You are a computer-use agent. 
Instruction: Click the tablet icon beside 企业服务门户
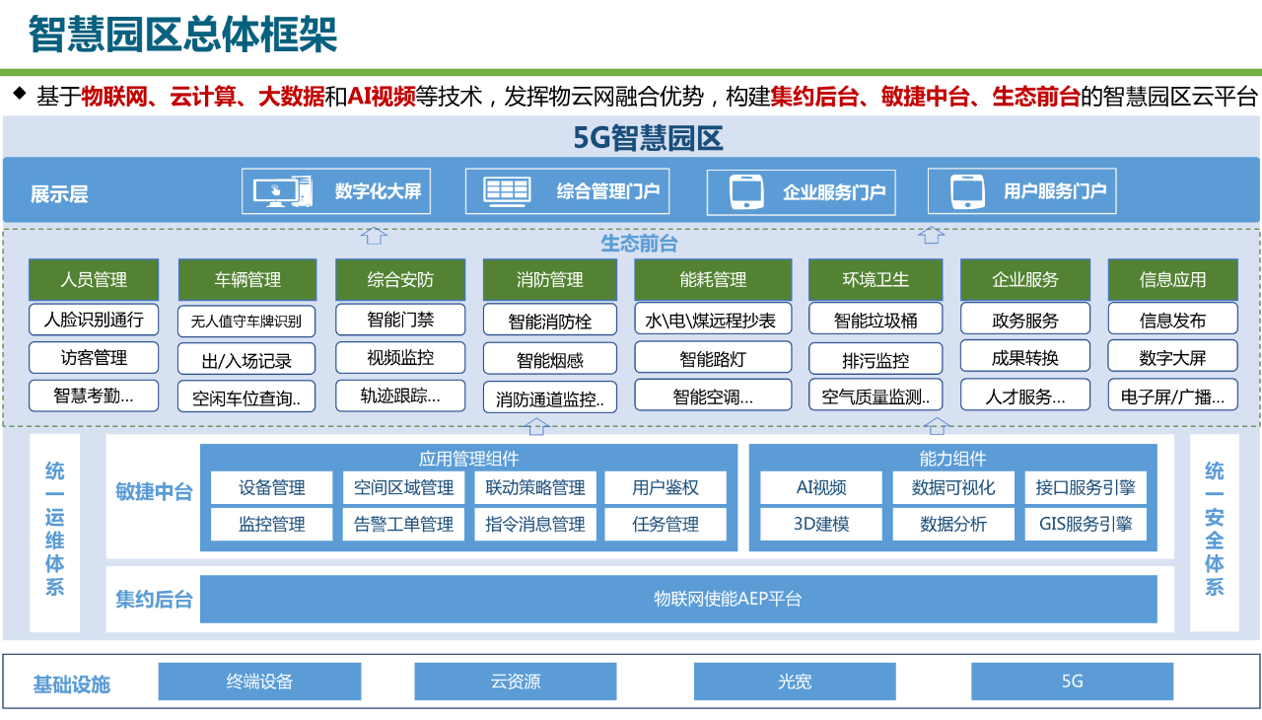(x=747, y=192)
